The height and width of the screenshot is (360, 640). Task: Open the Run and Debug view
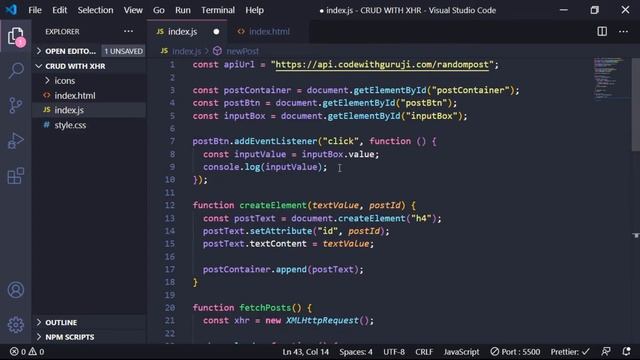click(x=16, y=141)
